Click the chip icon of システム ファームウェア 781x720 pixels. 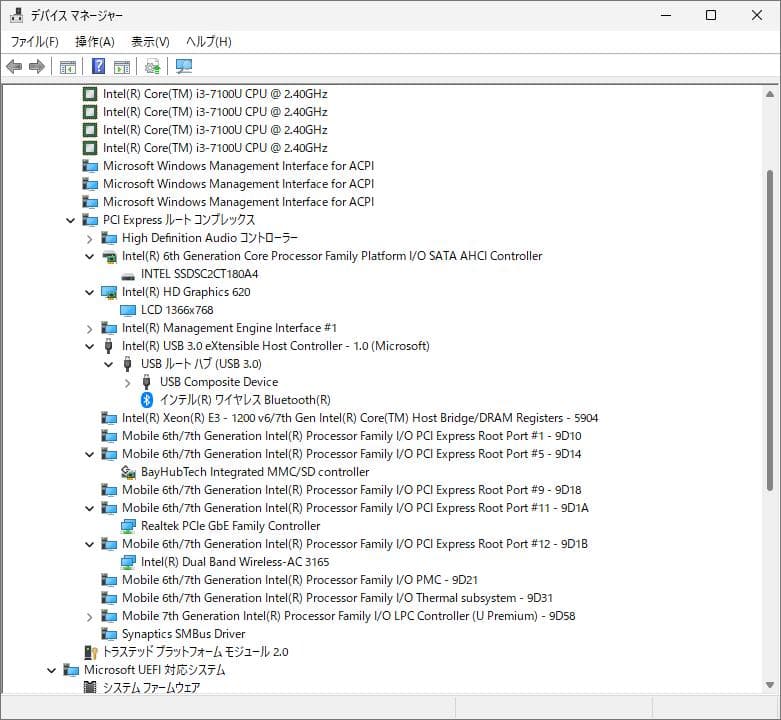90,688
